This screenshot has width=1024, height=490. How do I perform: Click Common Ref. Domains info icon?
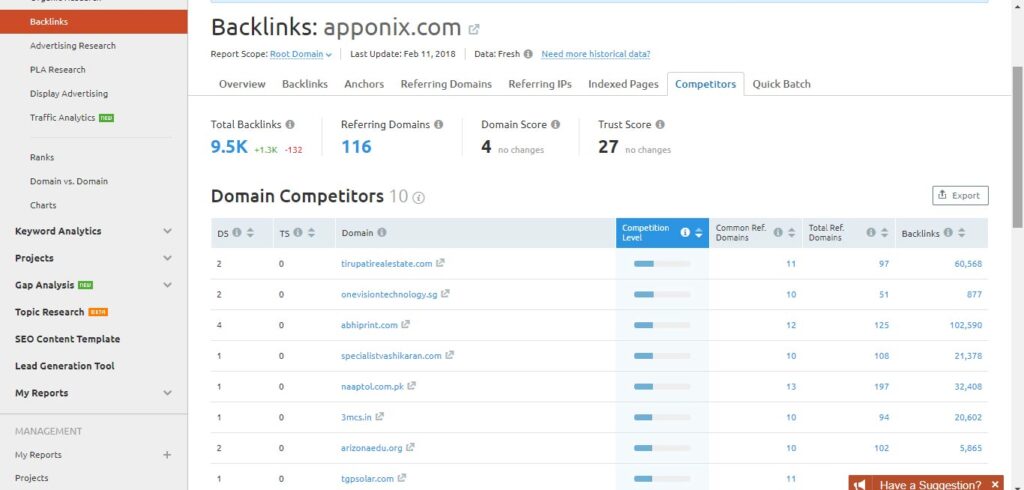[x=778, y=233]
